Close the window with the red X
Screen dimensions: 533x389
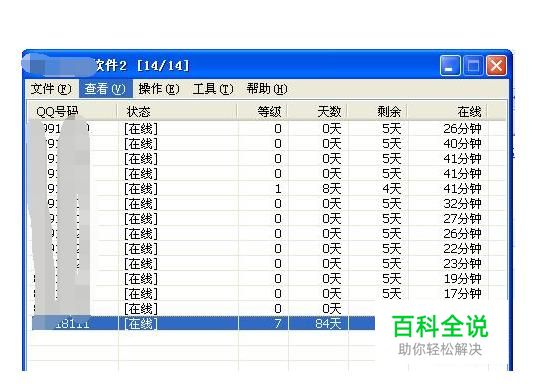(496, 65)
